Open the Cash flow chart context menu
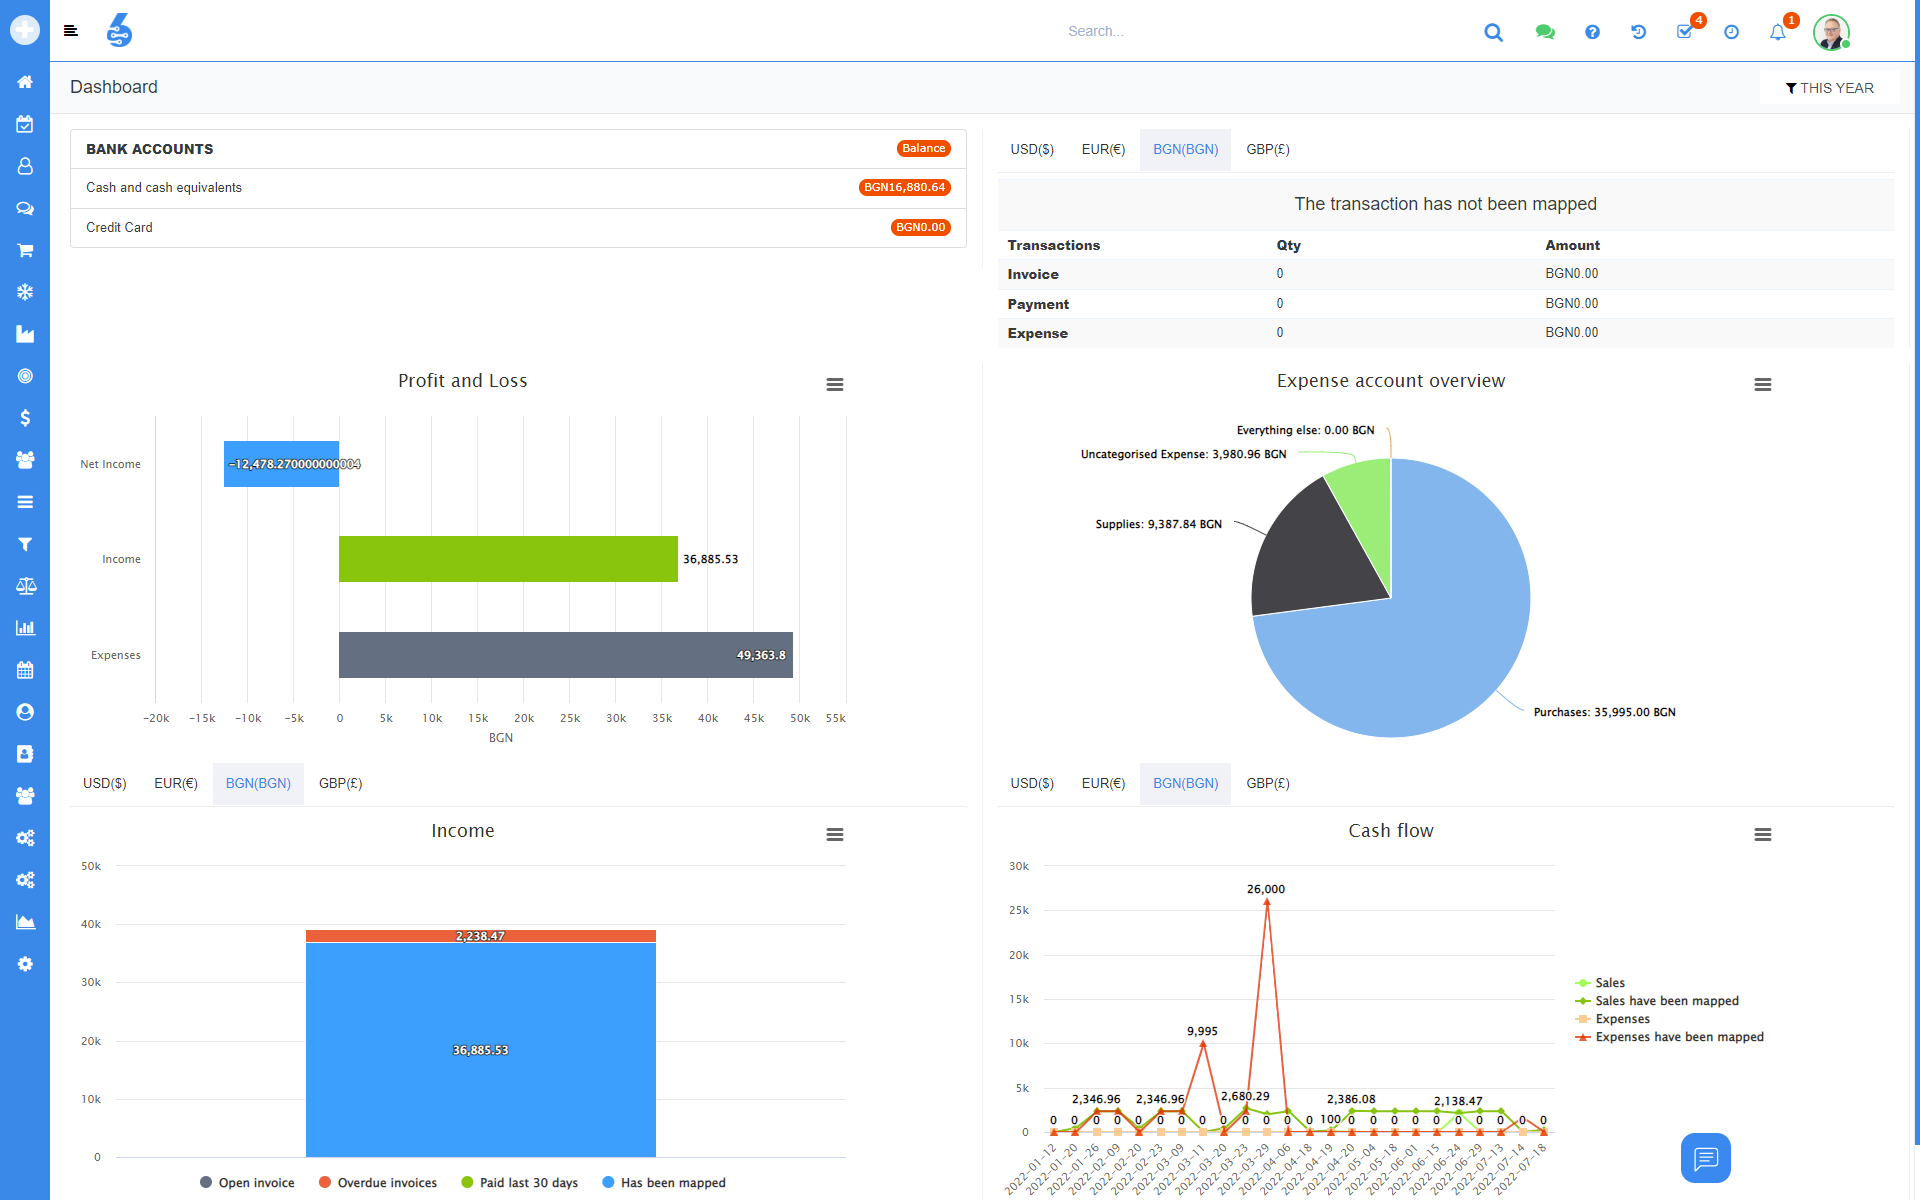 [x=1763, y=834]
